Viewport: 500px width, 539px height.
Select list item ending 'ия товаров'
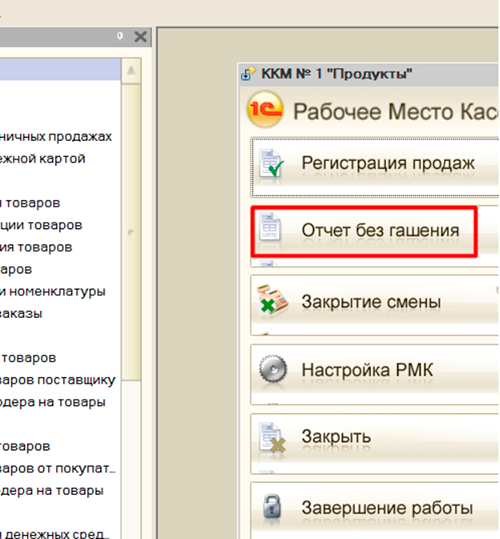36,247
